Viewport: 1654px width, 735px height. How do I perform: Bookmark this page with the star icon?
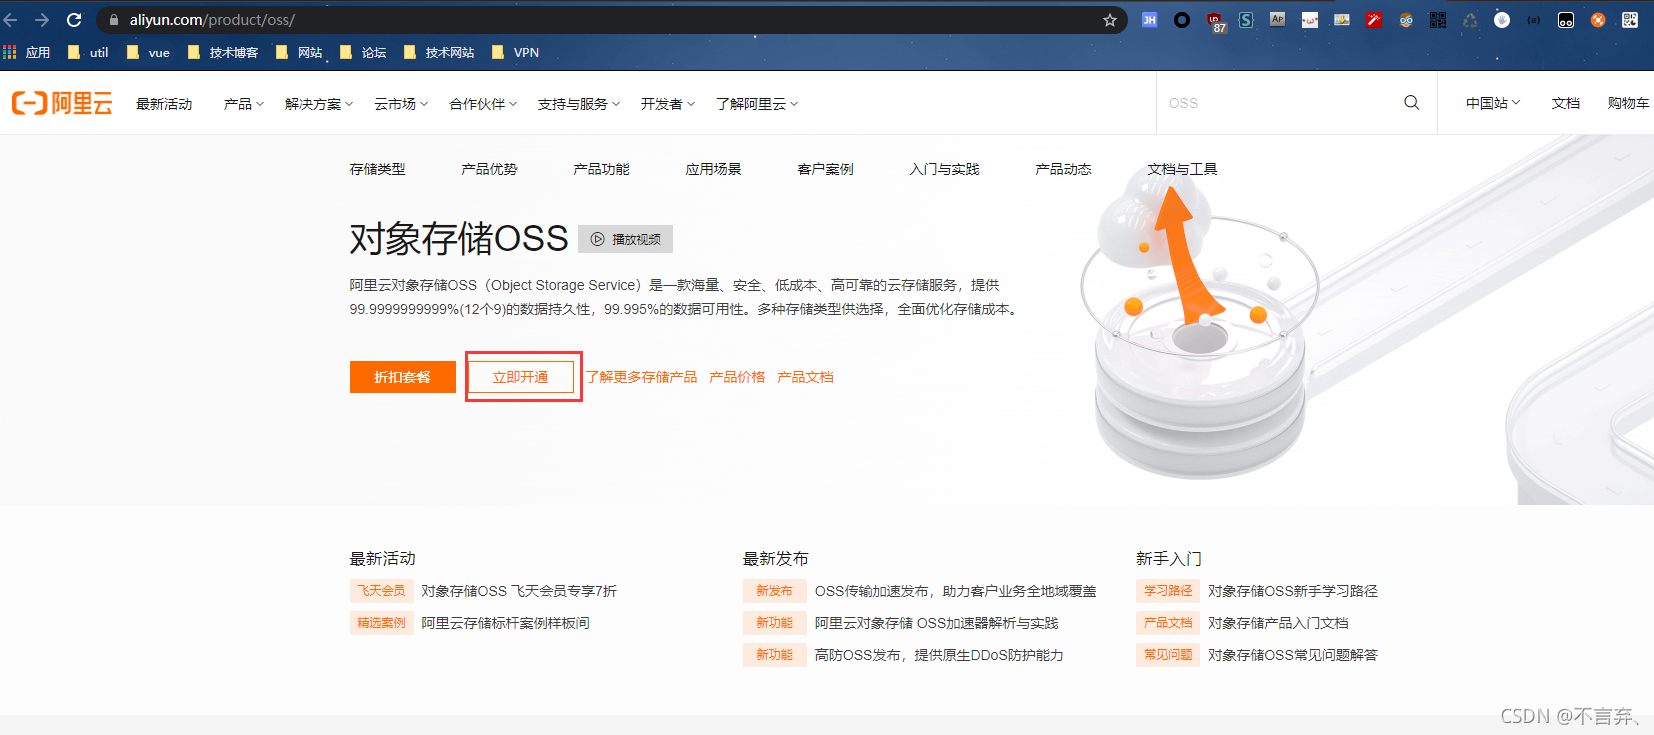click(1110, 20)
